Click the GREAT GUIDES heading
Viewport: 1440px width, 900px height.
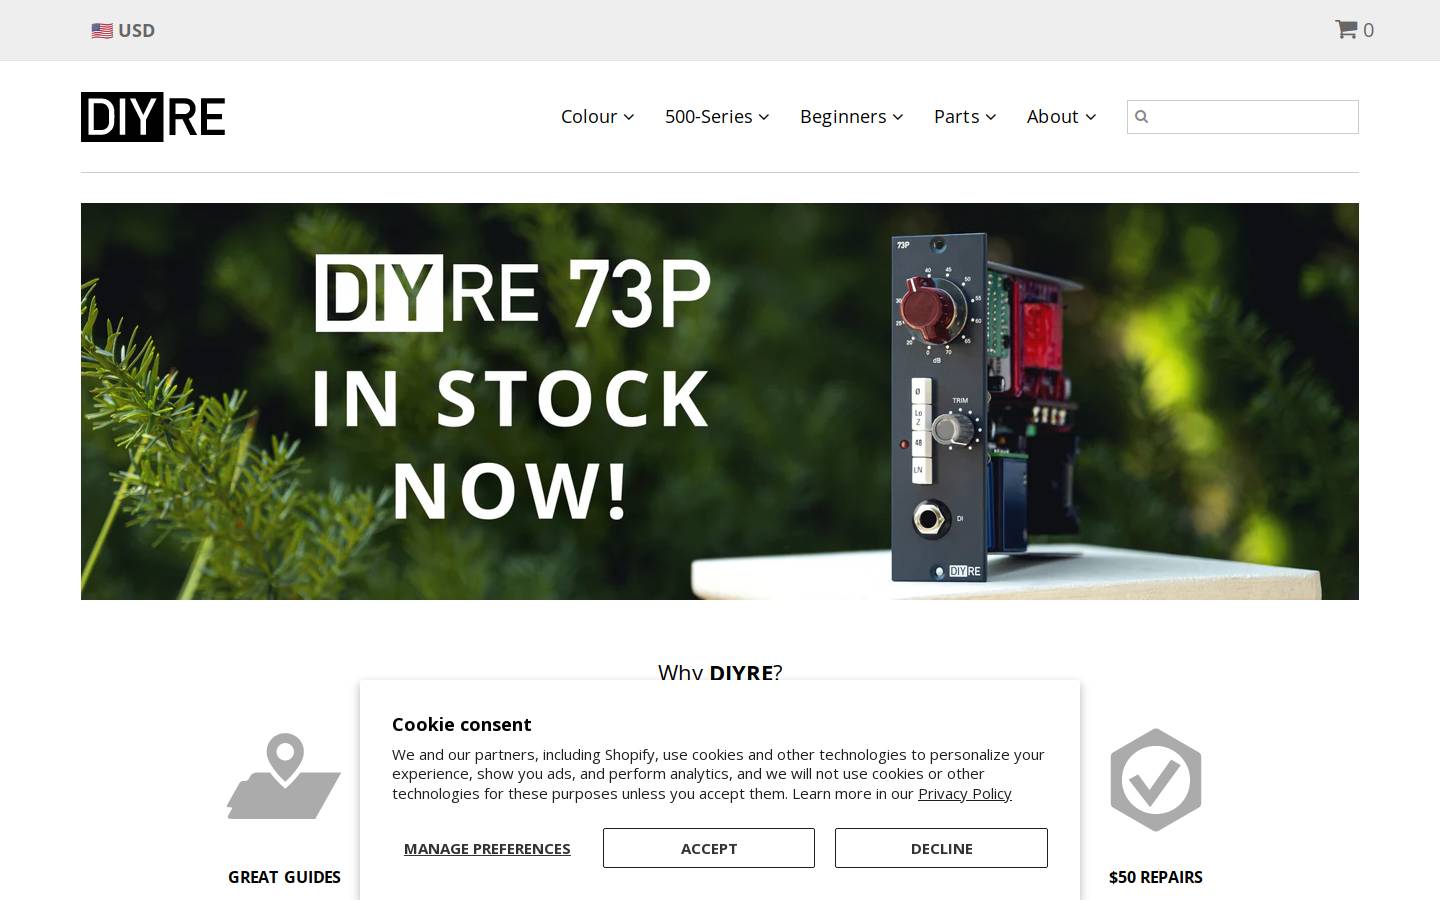click(x=284, y=877)
